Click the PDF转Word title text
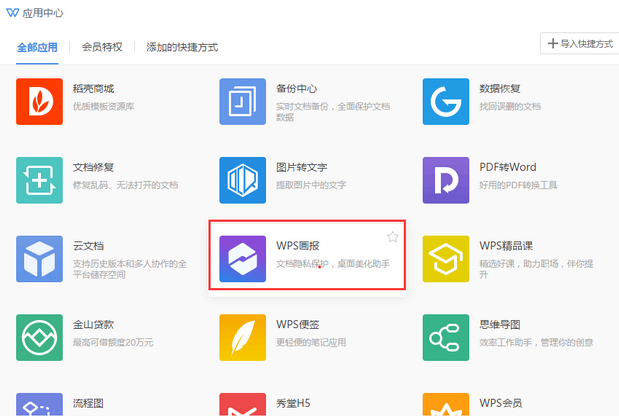 click(x=508, y=167)
